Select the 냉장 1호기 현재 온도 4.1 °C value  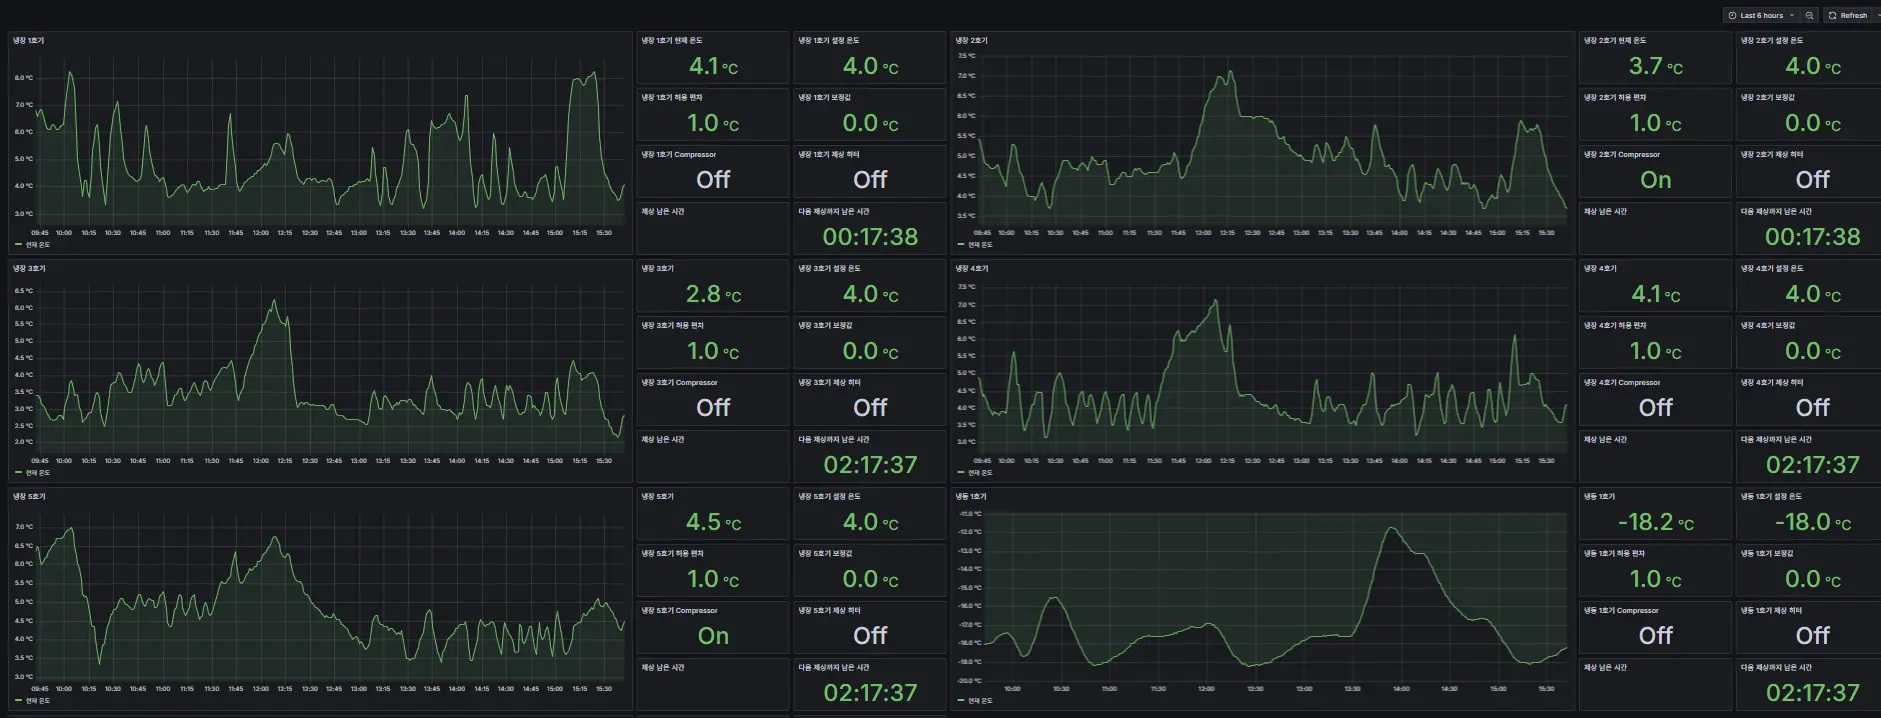tap(713, 67)
